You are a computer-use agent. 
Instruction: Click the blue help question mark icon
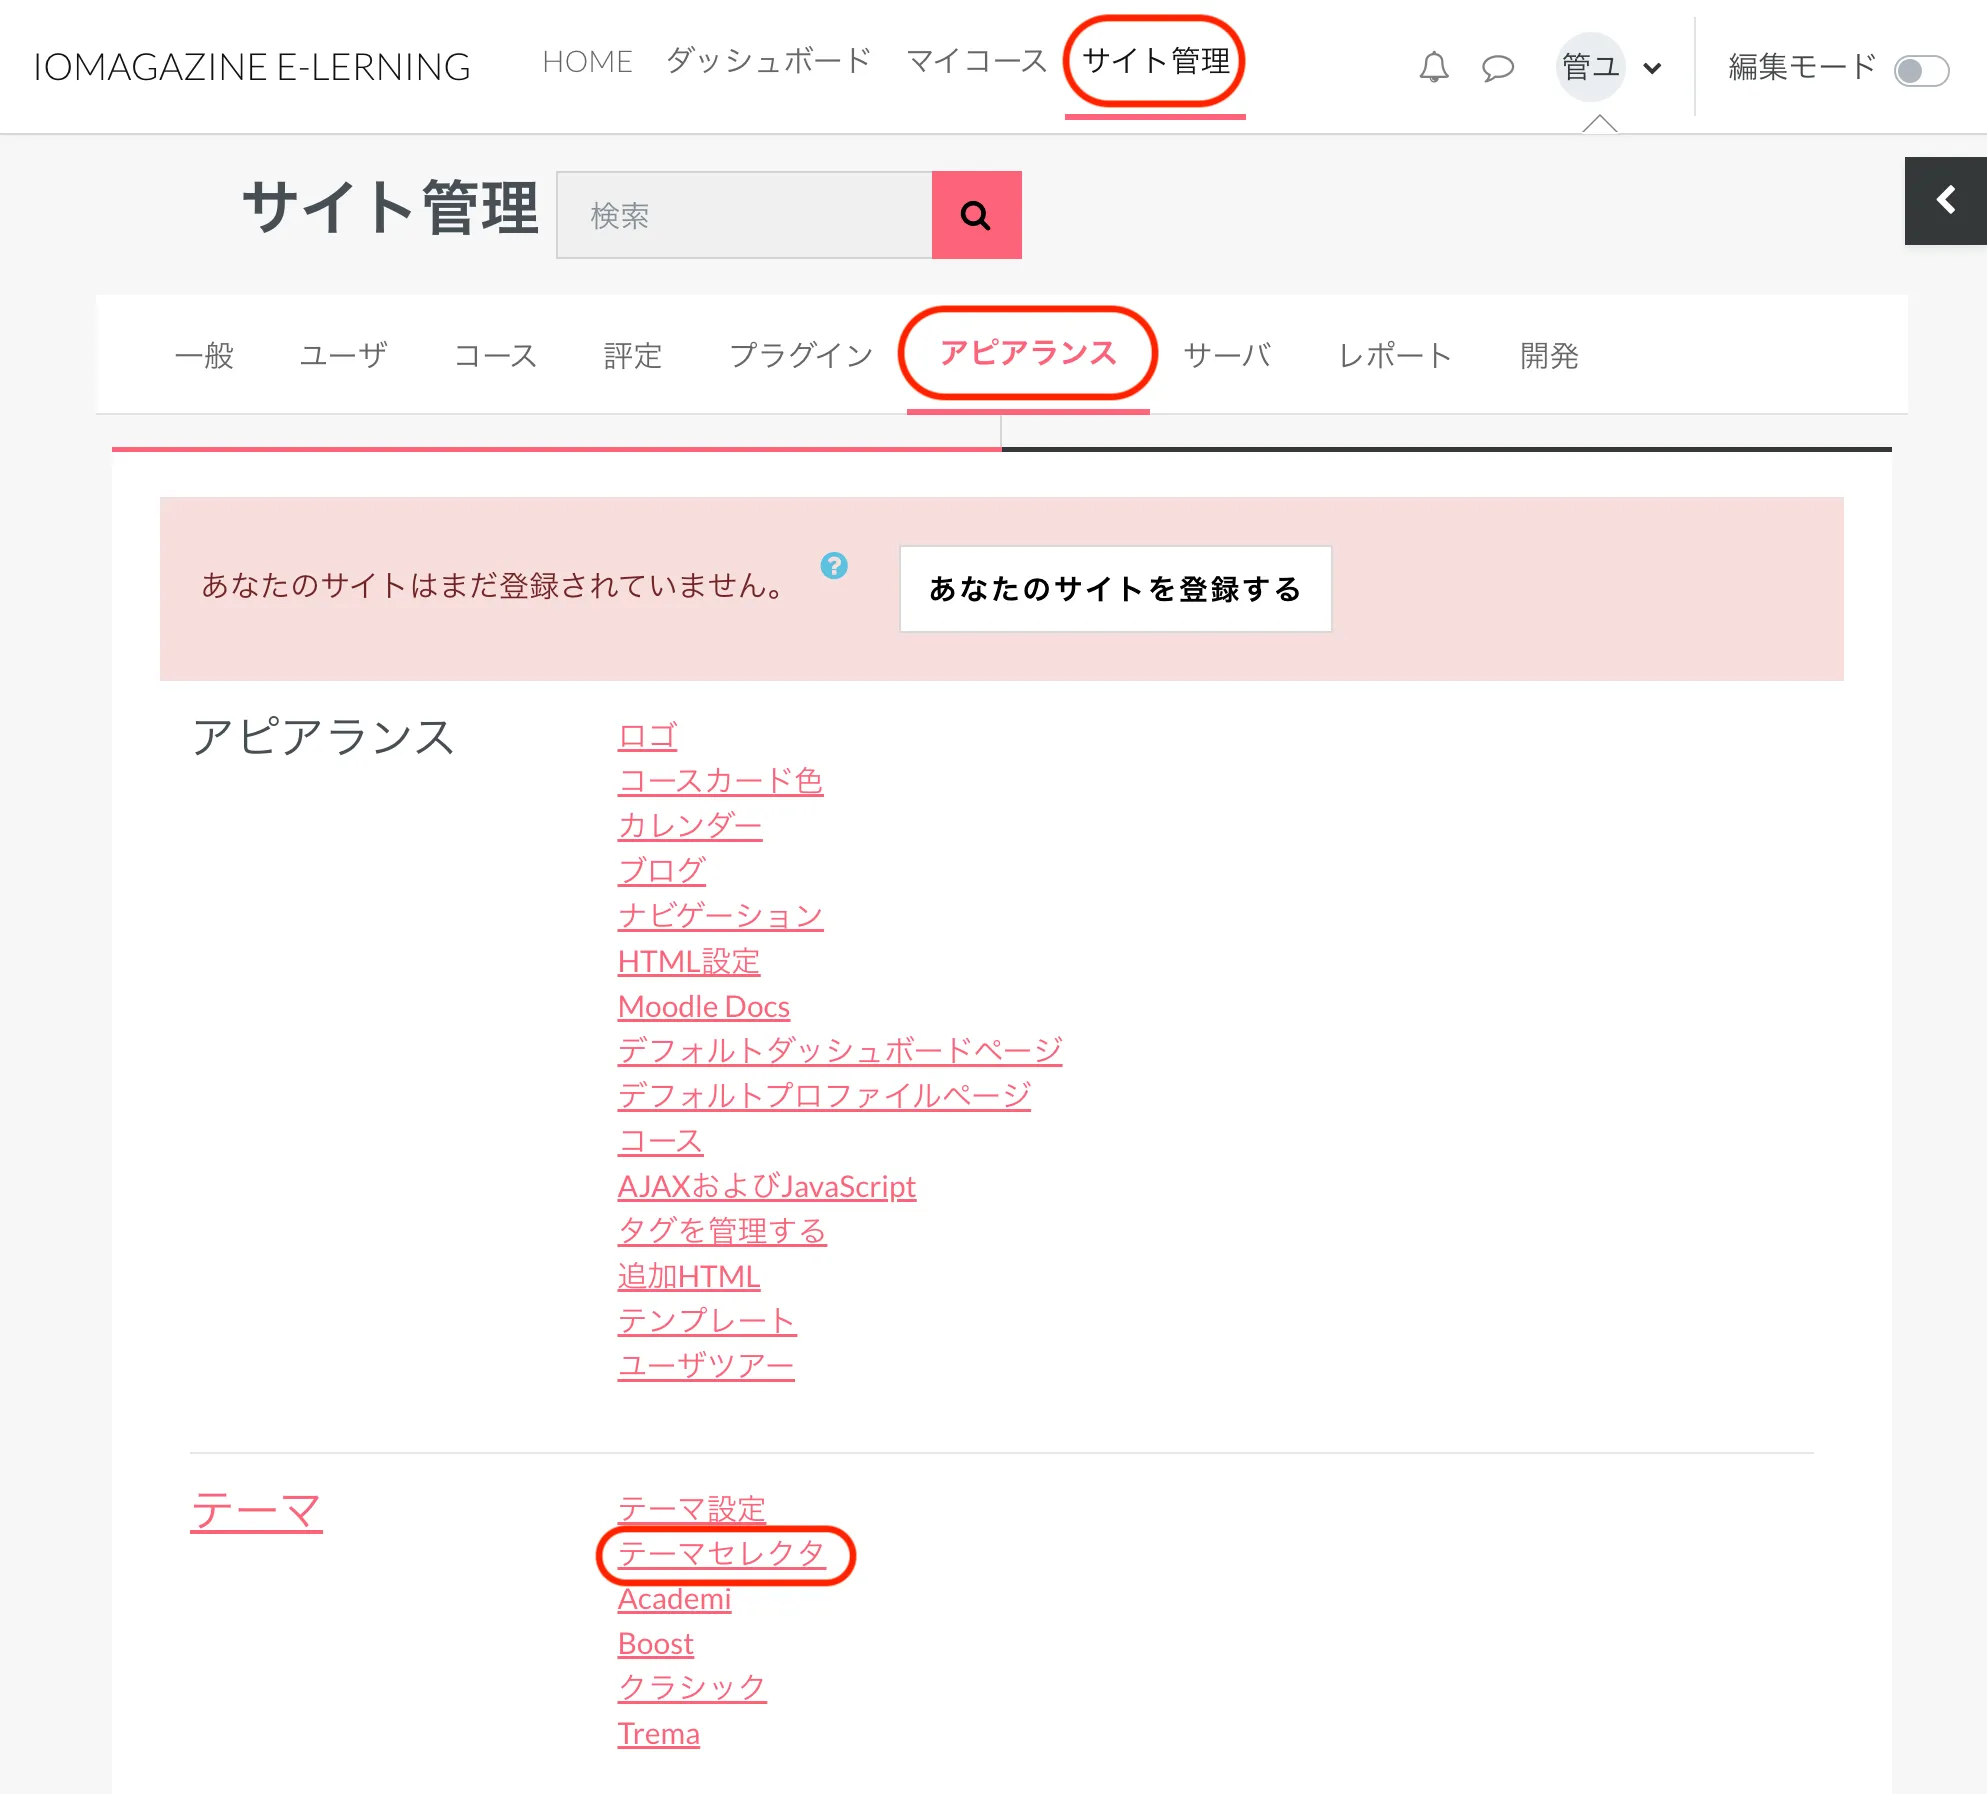click(834, 566)
